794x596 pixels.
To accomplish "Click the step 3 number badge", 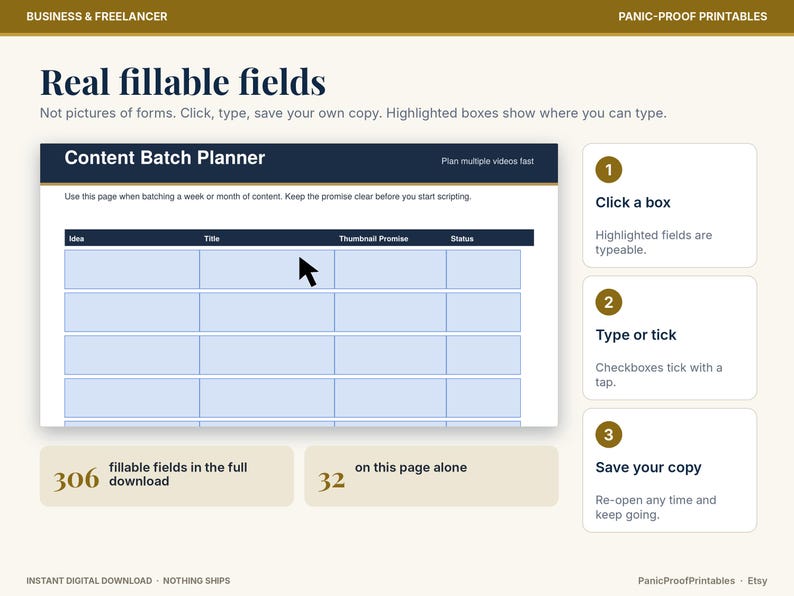I will click(608, 434).
